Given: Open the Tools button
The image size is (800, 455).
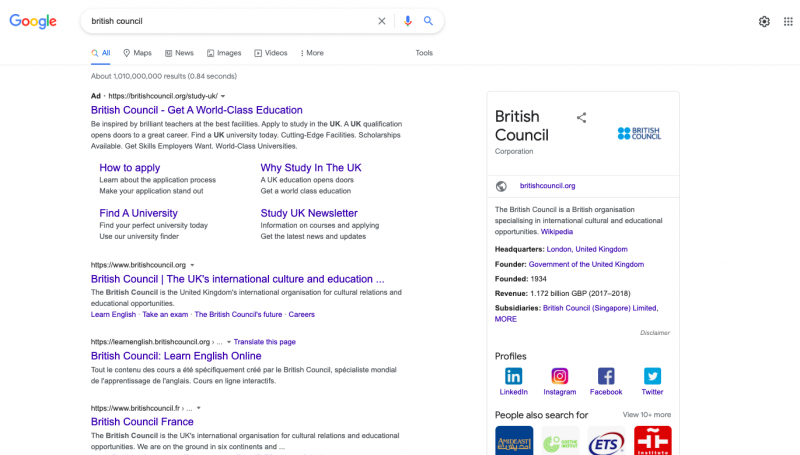Looking at the screenshot, I should click(x=424, y=53).
